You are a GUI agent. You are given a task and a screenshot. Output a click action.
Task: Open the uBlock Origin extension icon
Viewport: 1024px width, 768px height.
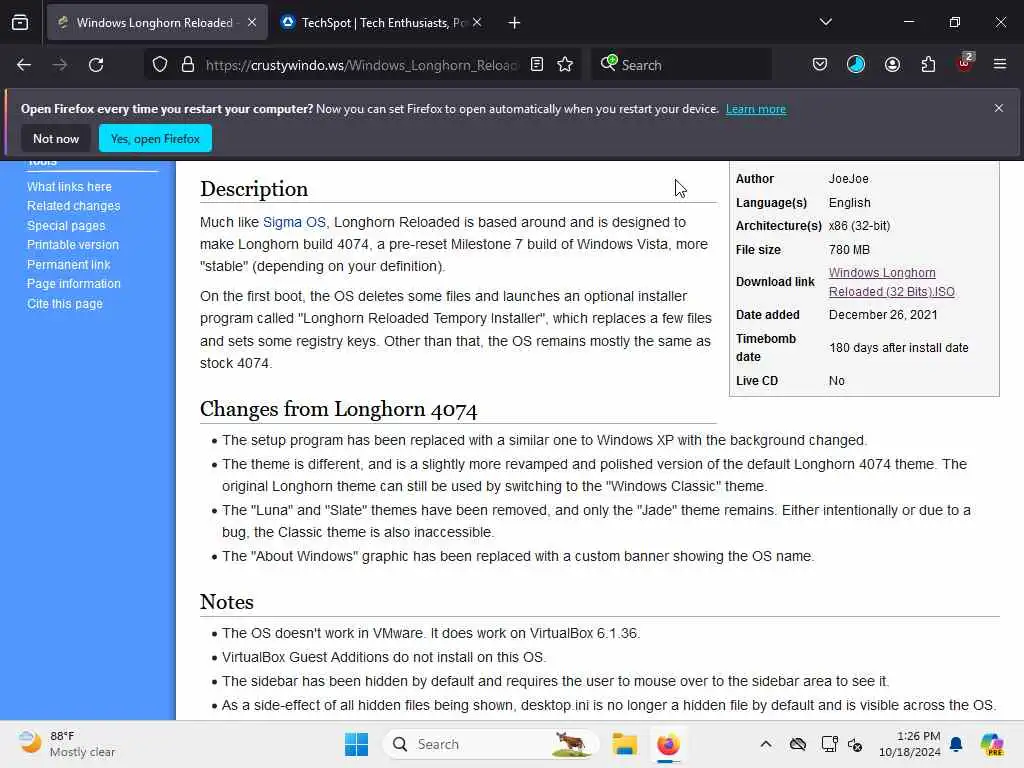pos(965,63)
